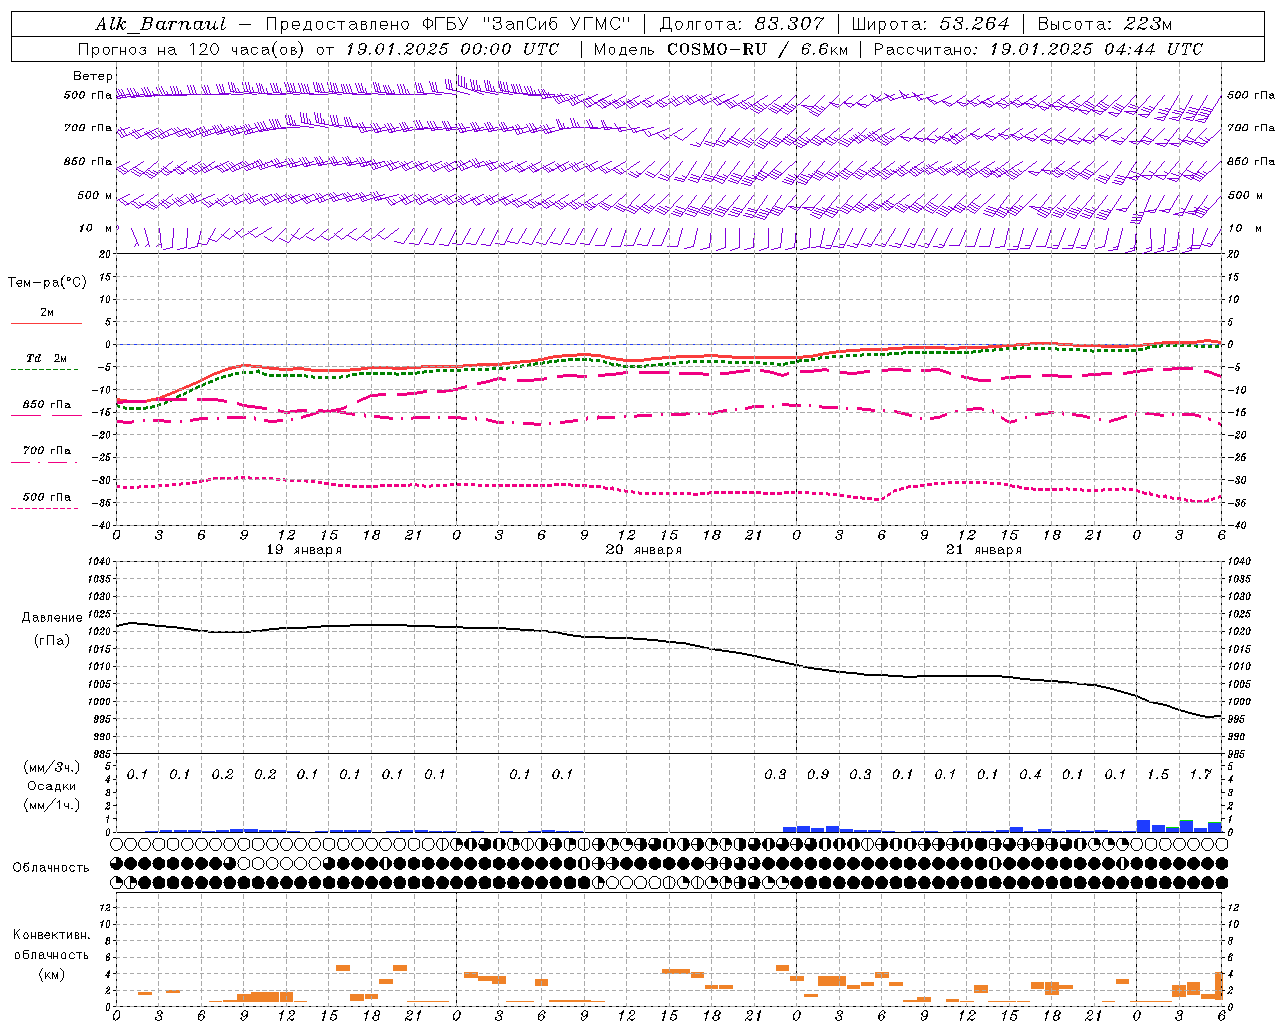Click the 0.4 precipitation value
Screen dimensions: 1280x1024
click(1030, 775)
